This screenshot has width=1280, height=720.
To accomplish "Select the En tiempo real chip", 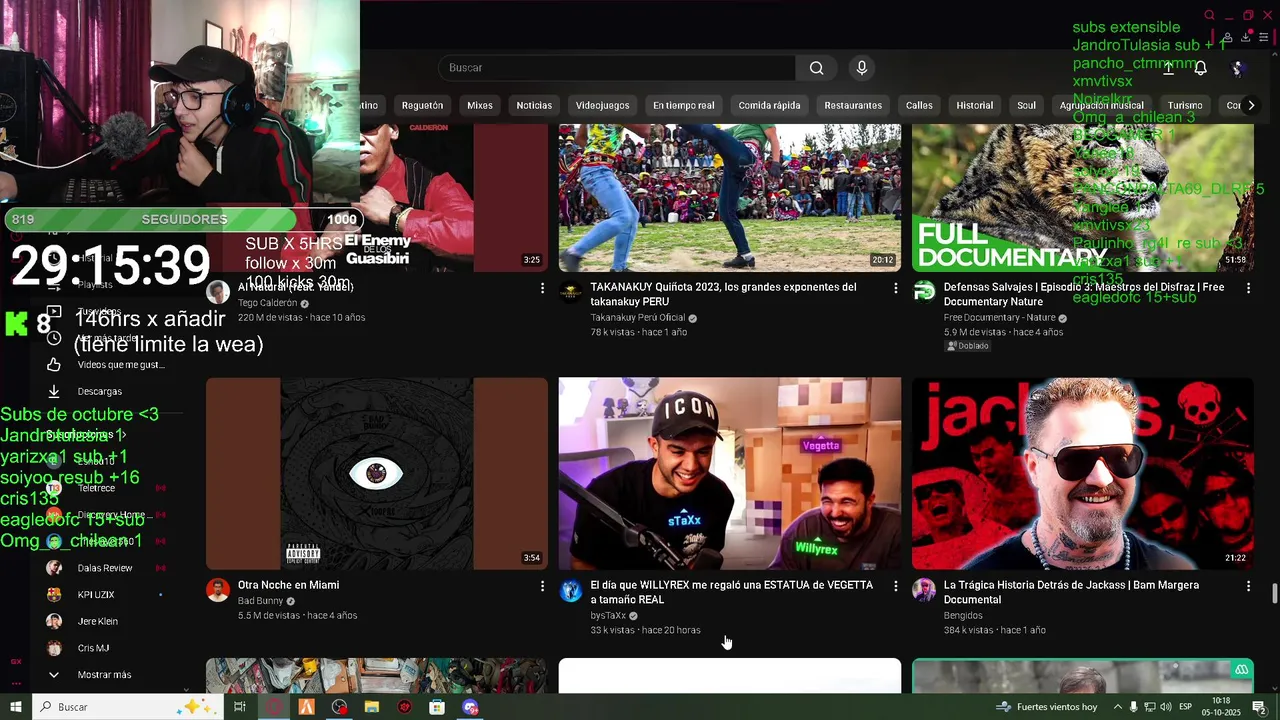I will pyautogui.click(x=684, y=105).
